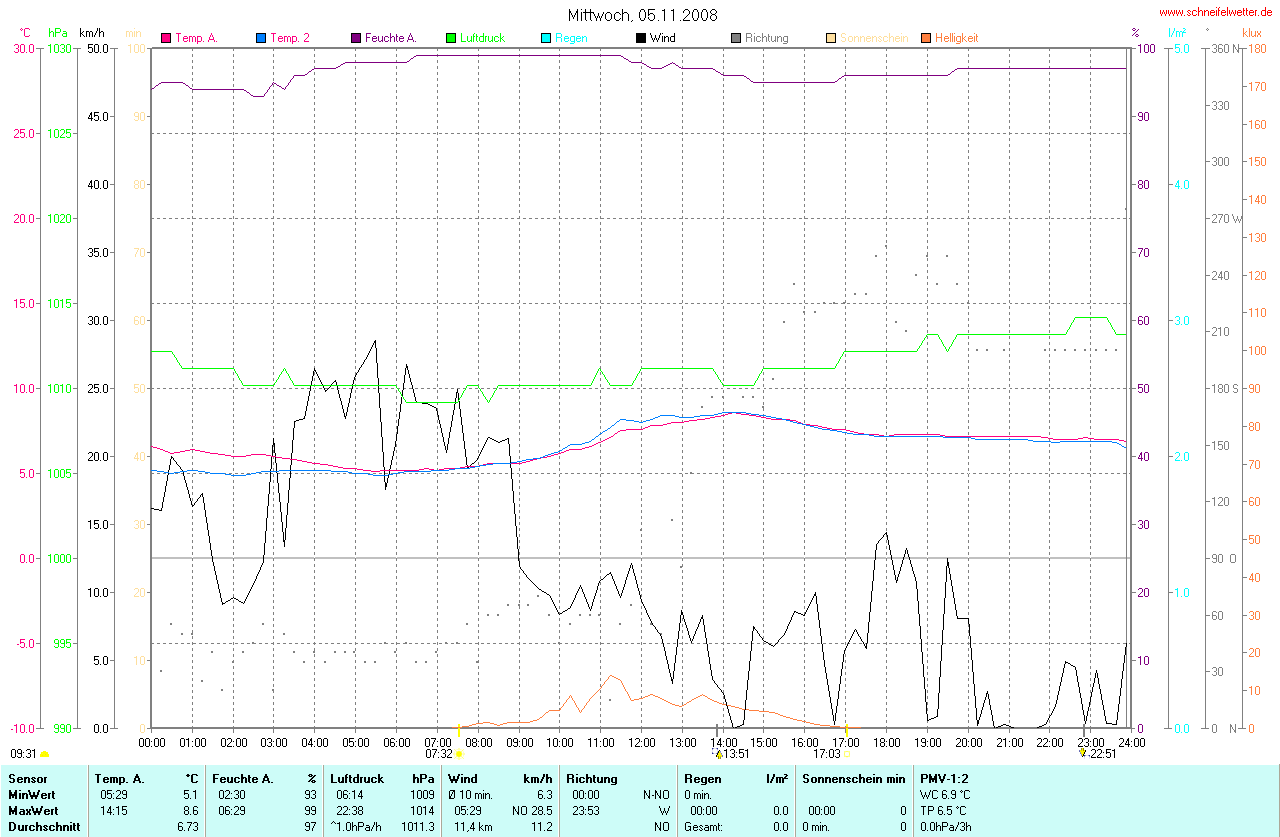This screenshot has width=1280, height=837.
Task: Click the max temperature time 14:15
Action: click(x=113, y=810)
